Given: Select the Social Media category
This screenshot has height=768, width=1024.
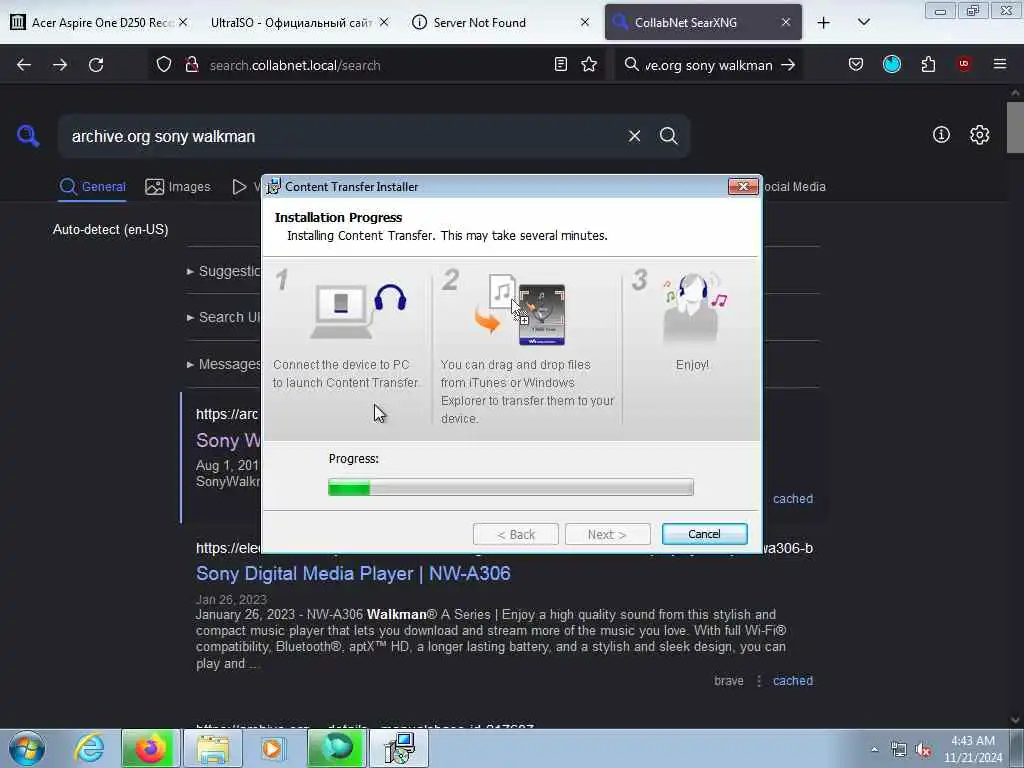Looking at the screenshot, I should [794, 187].
